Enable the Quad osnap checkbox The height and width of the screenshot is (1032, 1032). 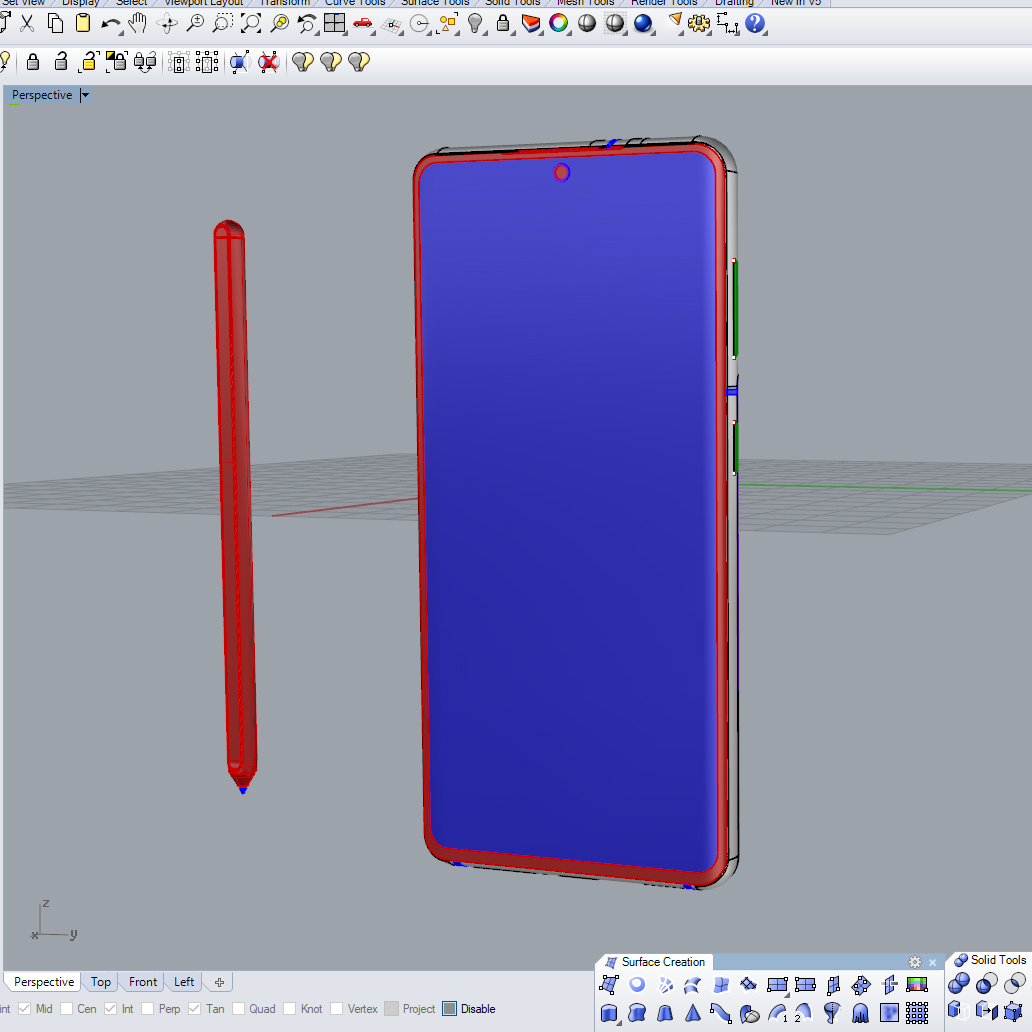click(x=238, y=1009)
